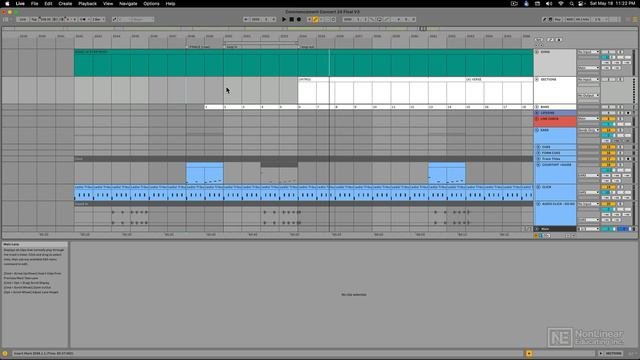Adjust LIVE CODES track volume slider
640x360 pixels.
(x=608, y=124)
